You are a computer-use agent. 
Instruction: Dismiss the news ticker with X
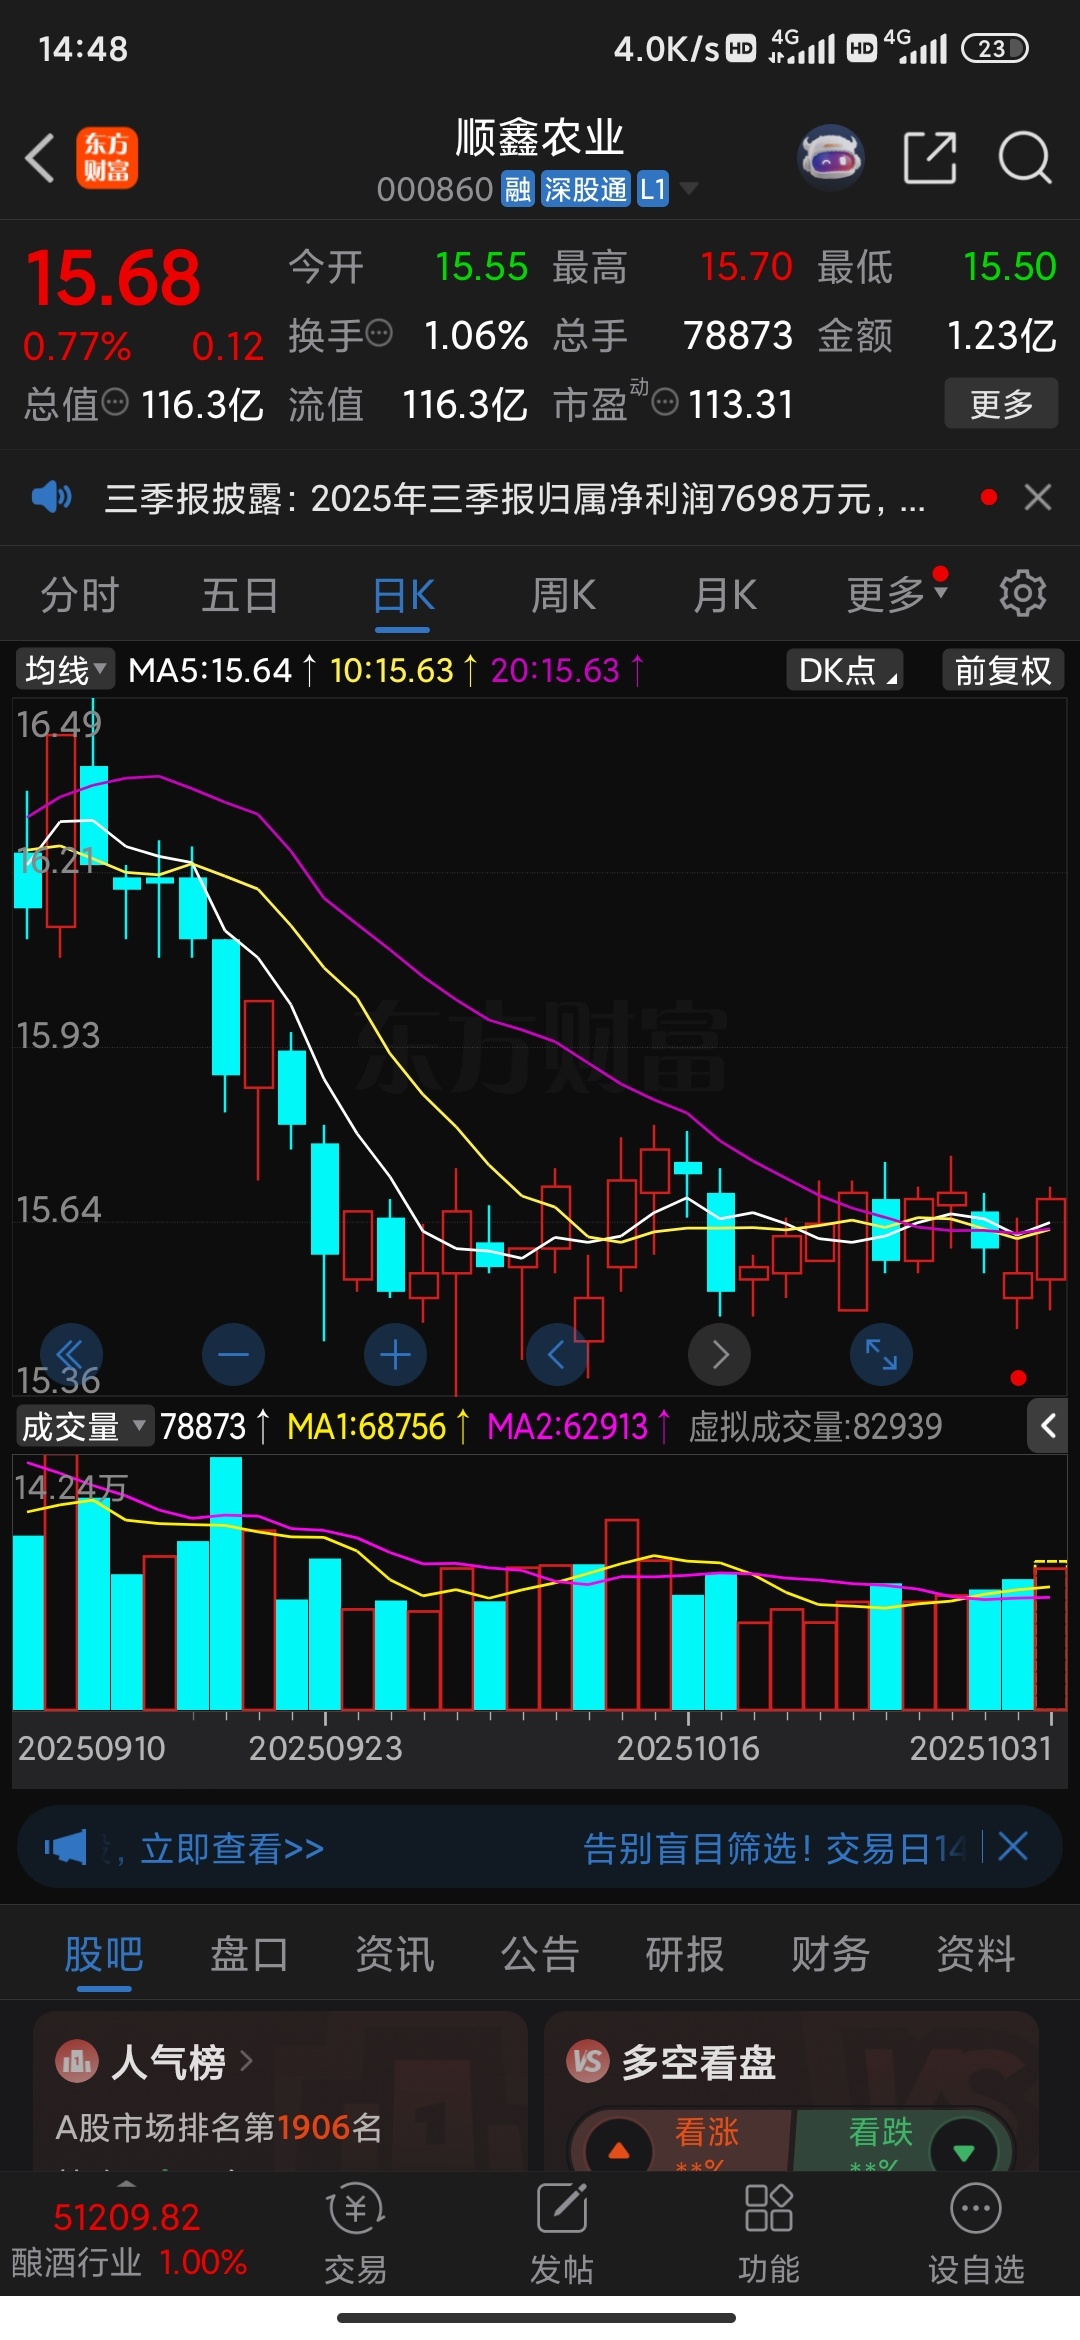[x=1038, y=497]
